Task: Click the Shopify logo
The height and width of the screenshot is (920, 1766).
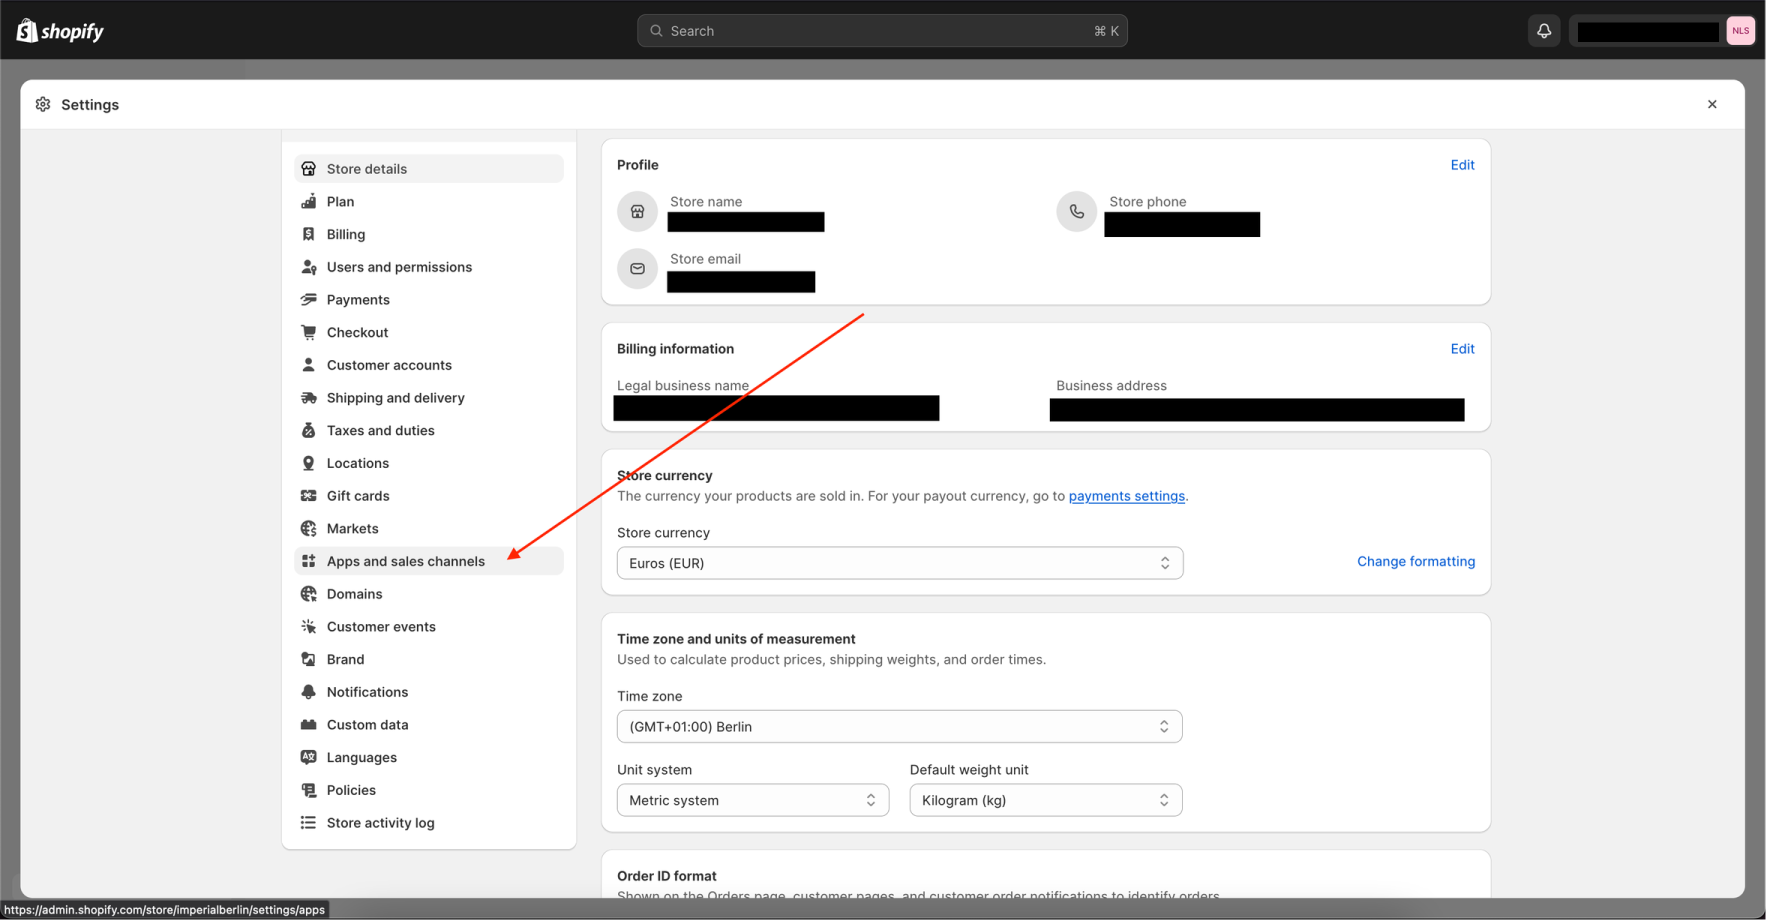Action: coord(60,30)
